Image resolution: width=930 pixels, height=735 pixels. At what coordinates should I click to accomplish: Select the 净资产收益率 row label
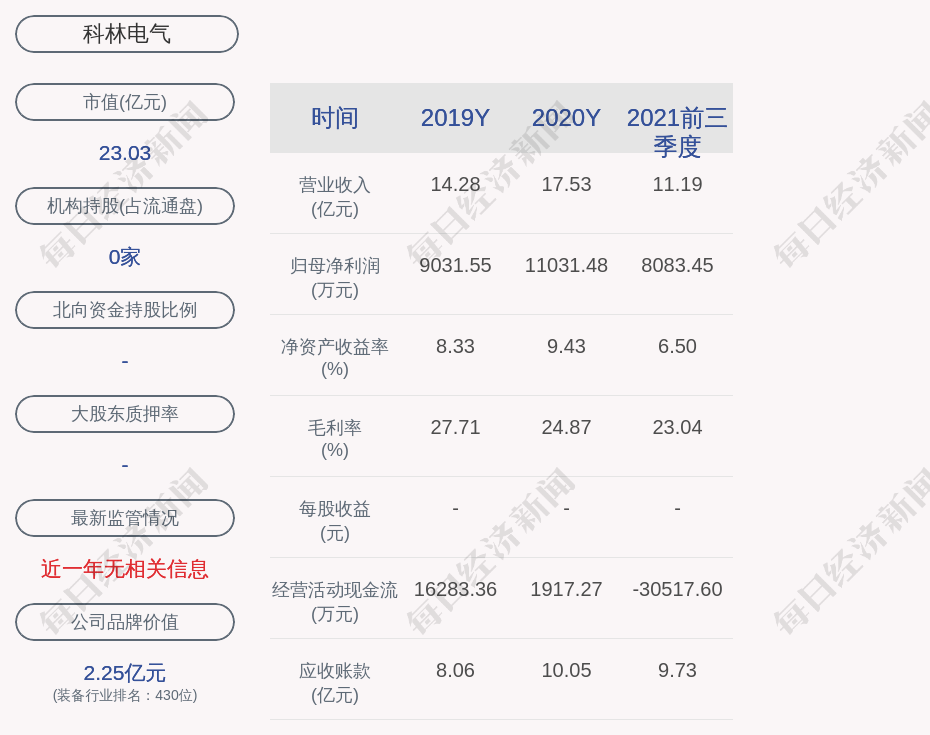[335, 357]
